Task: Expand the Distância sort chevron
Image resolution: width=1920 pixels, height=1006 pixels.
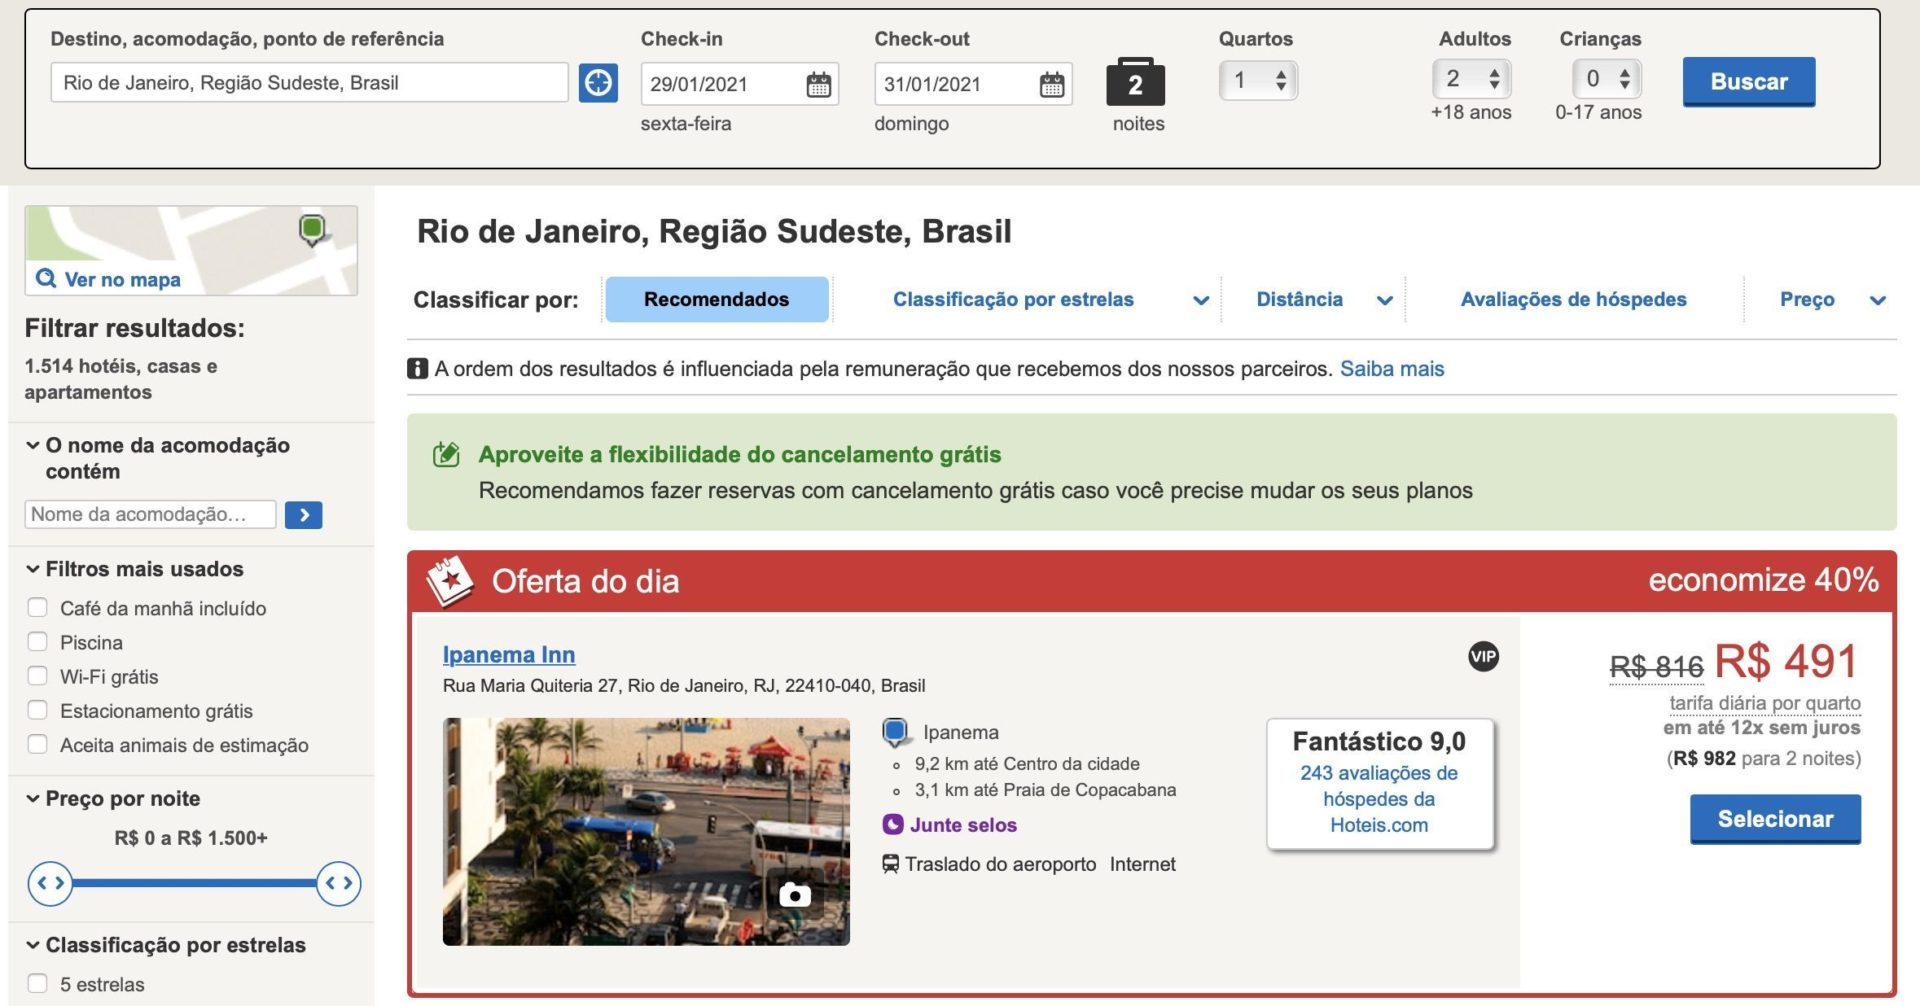Action: (1385, 300)
